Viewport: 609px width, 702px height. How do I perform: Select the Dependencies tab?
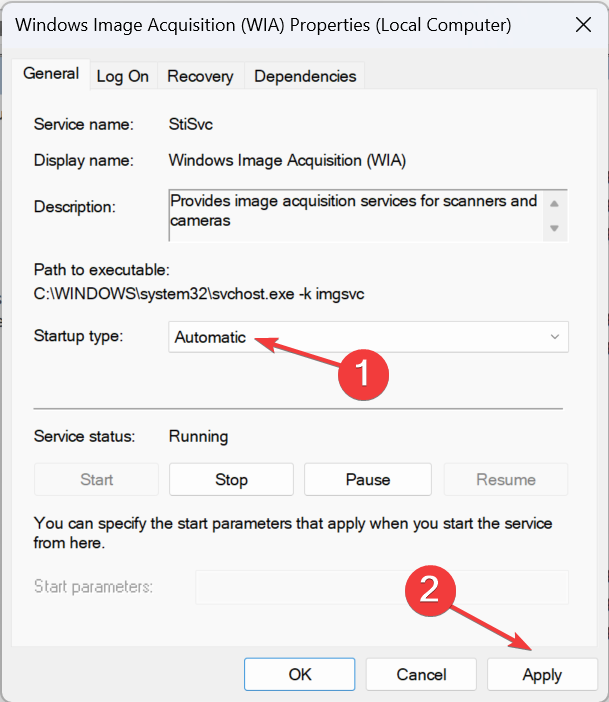[305, 76]
